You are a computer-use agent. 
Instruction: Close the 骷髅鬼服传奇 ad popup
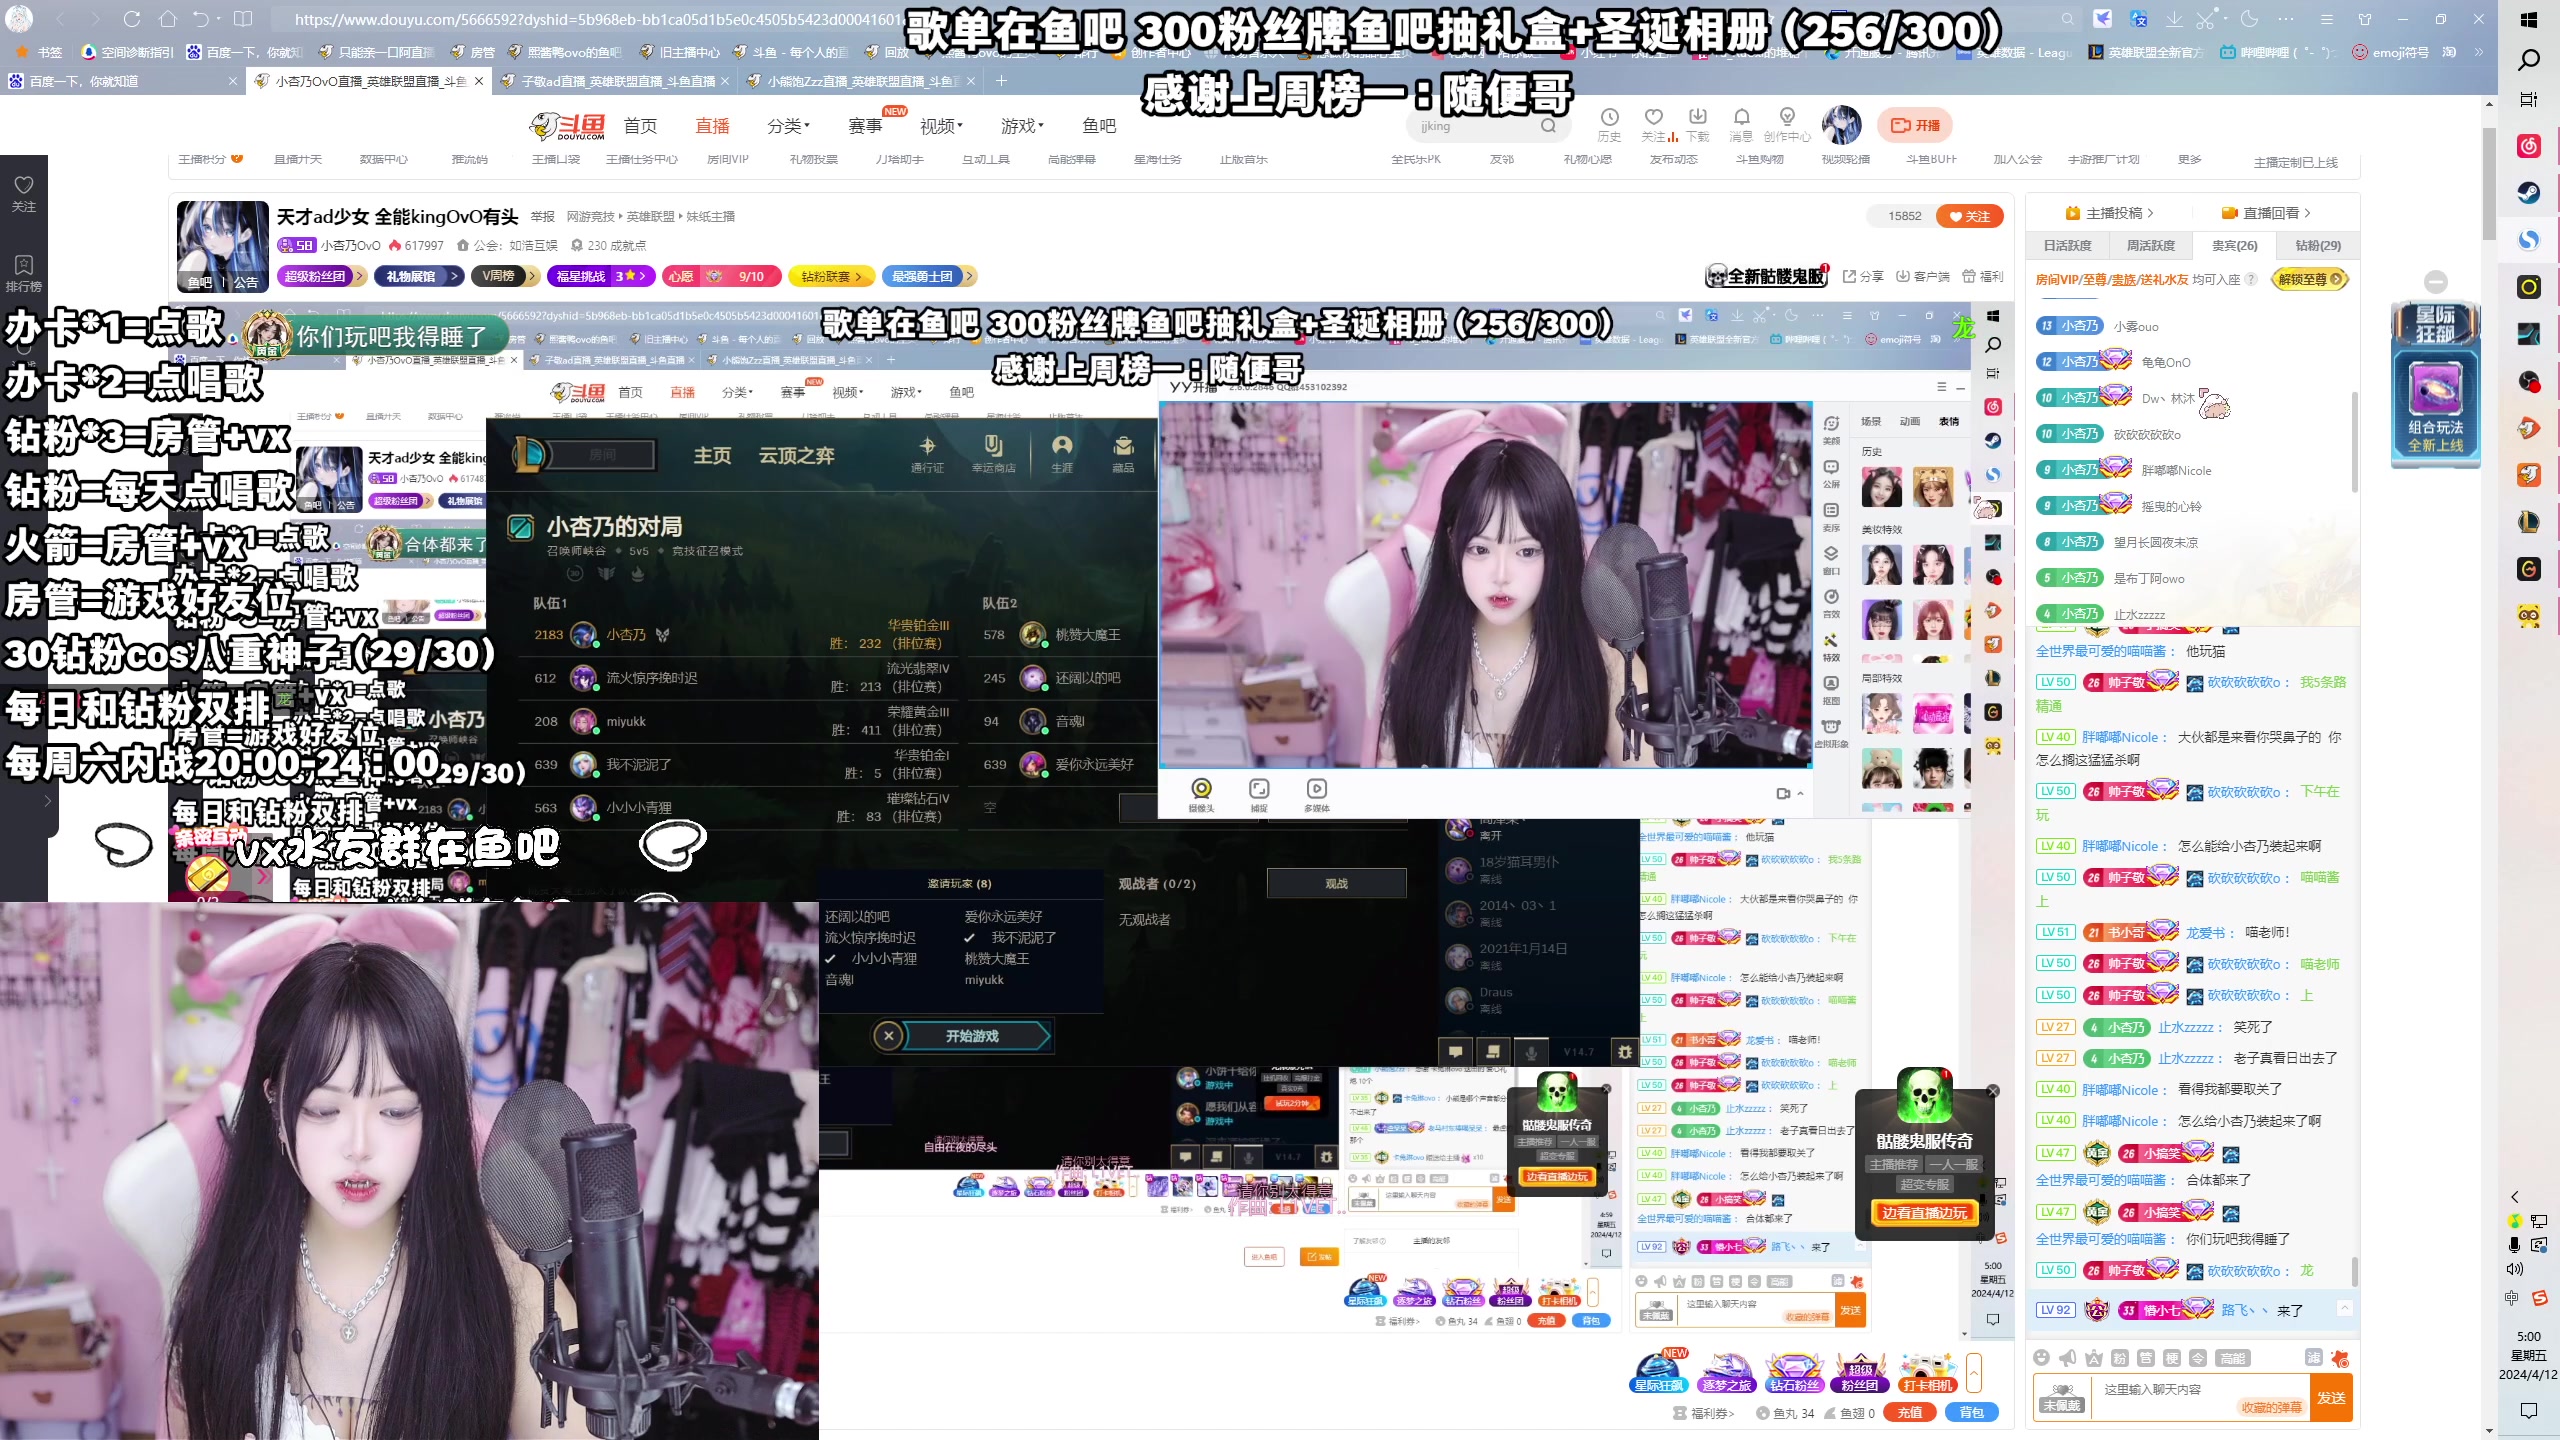point(1993,1091)
